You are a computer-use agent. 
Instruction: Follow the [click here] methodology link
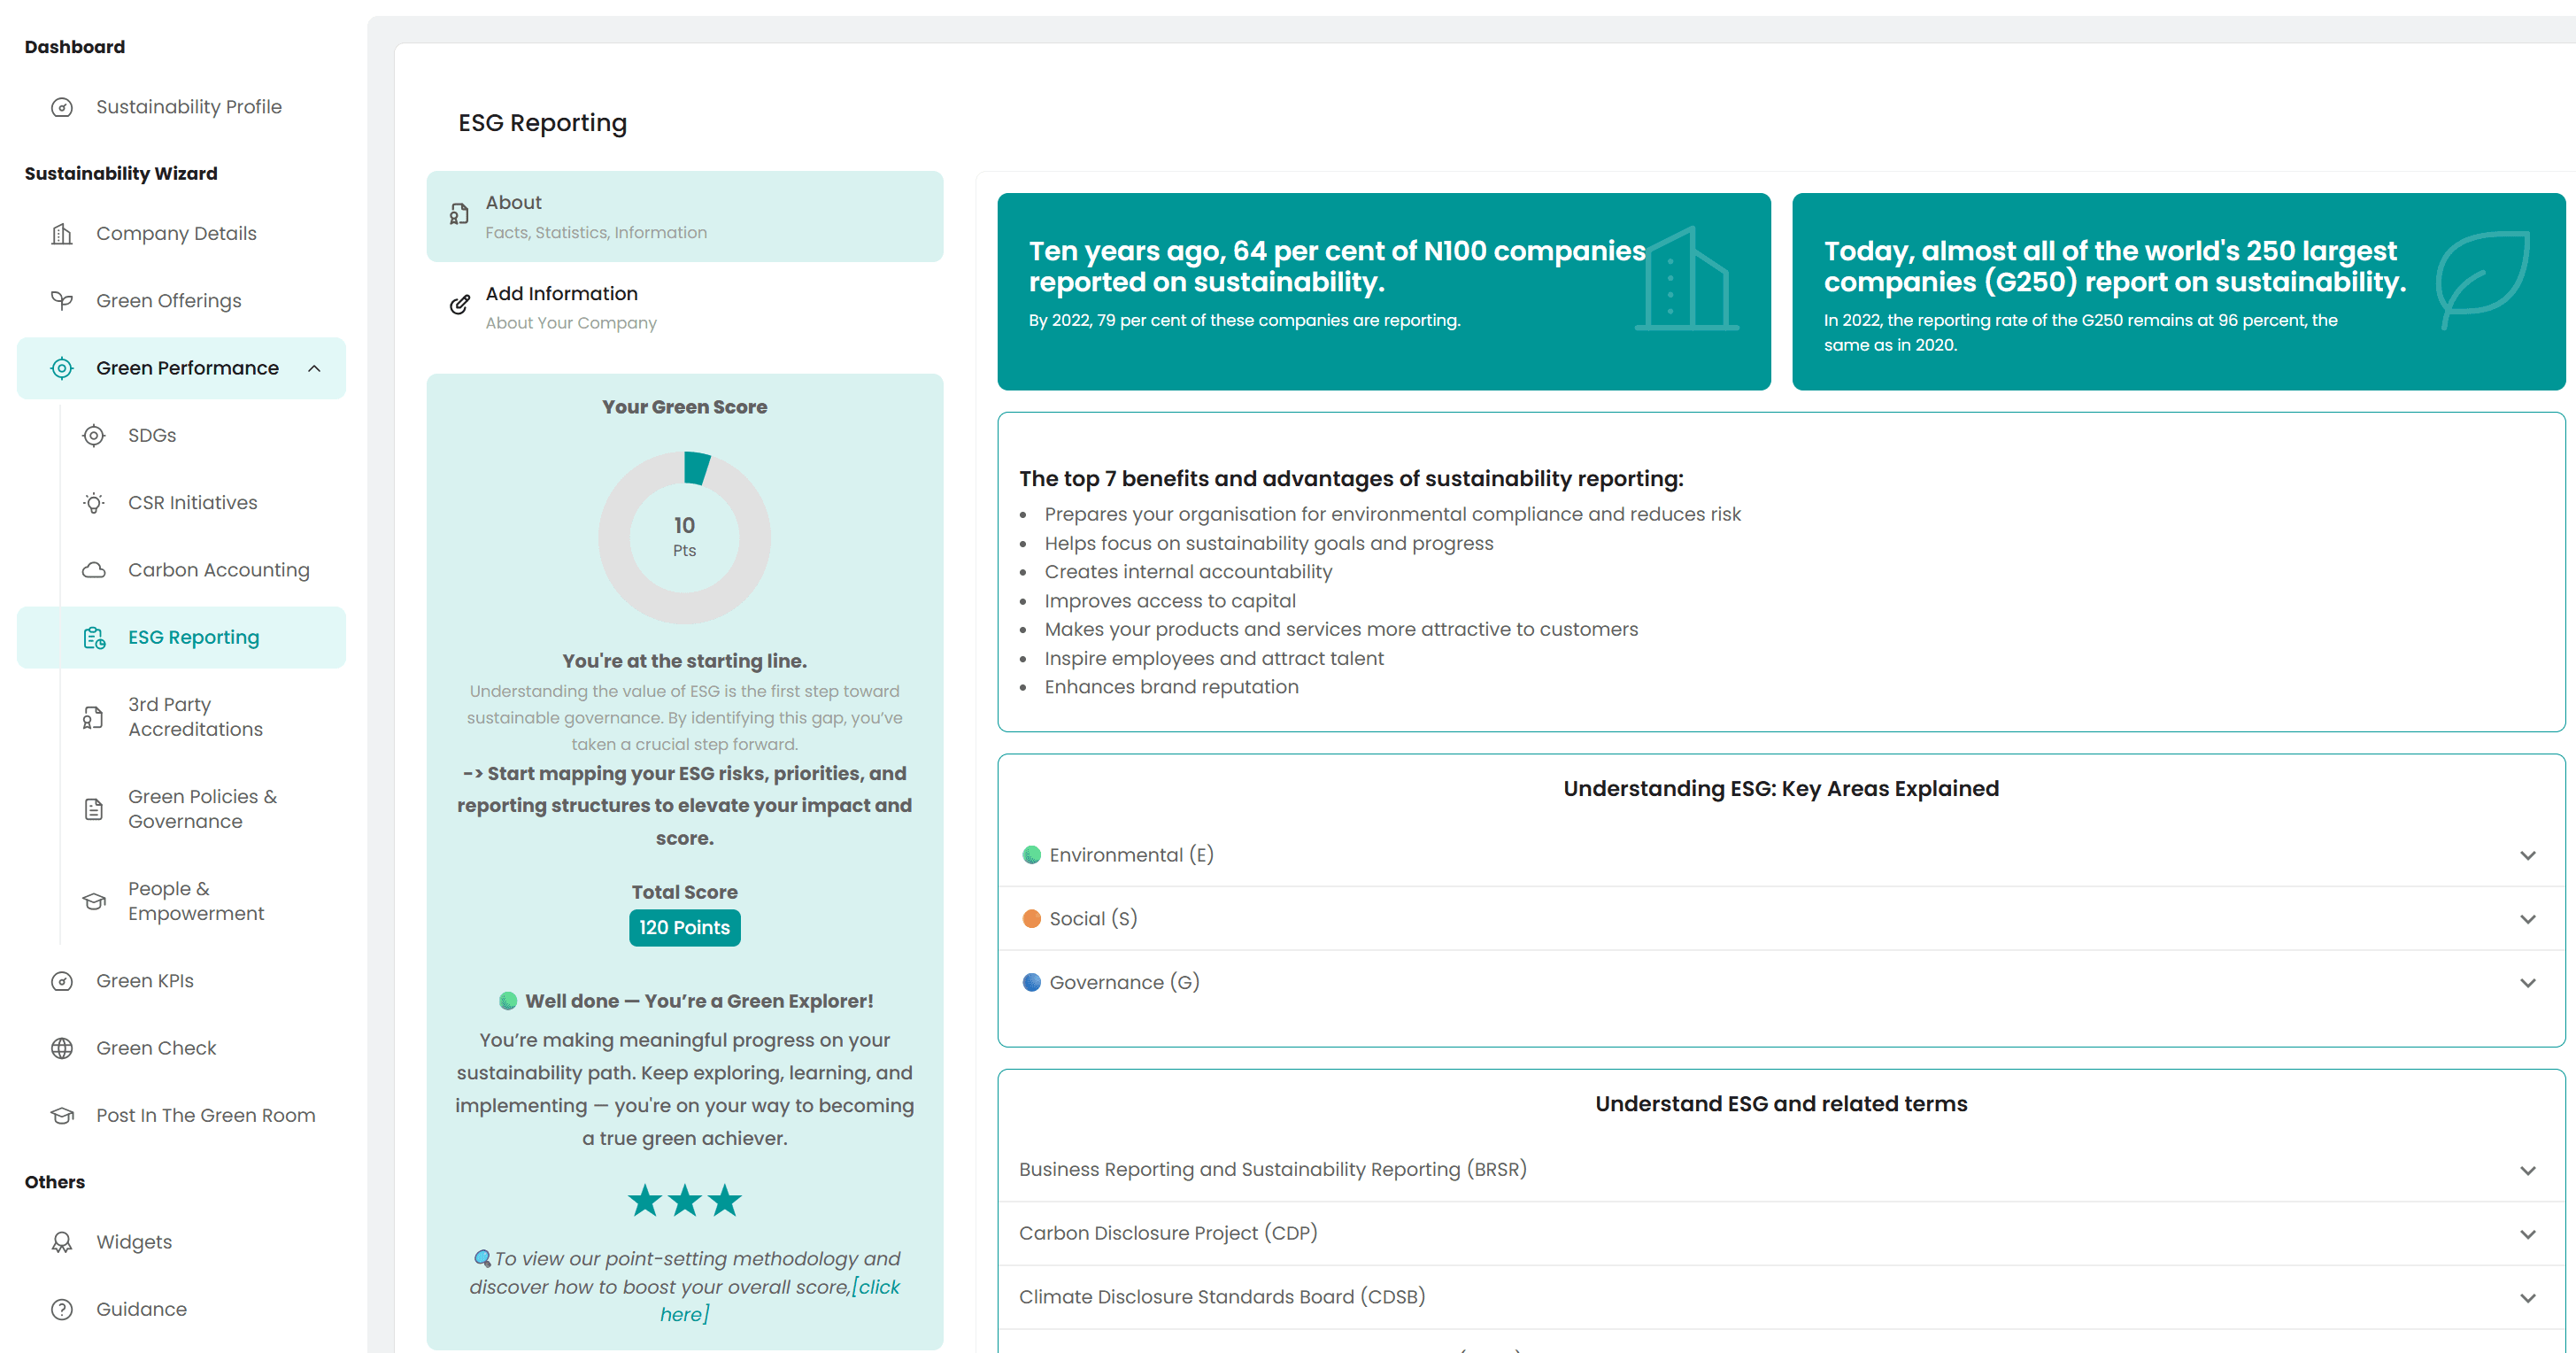pos(876,1287)
